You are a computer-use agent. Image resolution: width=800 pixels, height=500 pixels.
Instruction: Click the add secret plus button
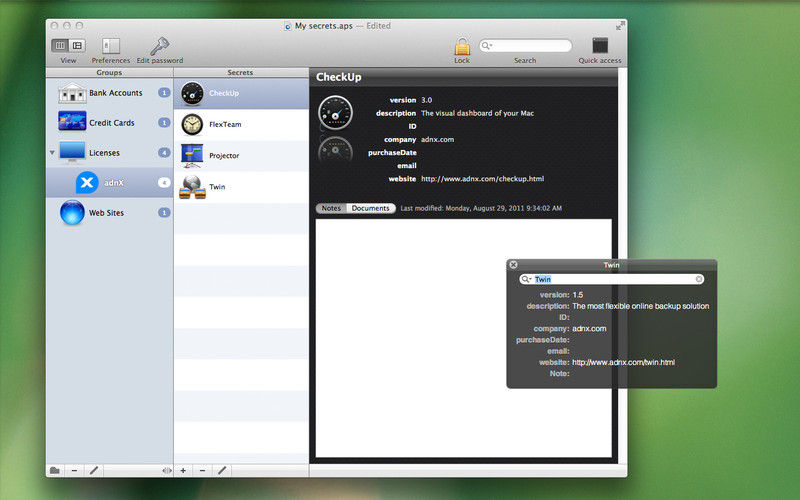[183, 470]
